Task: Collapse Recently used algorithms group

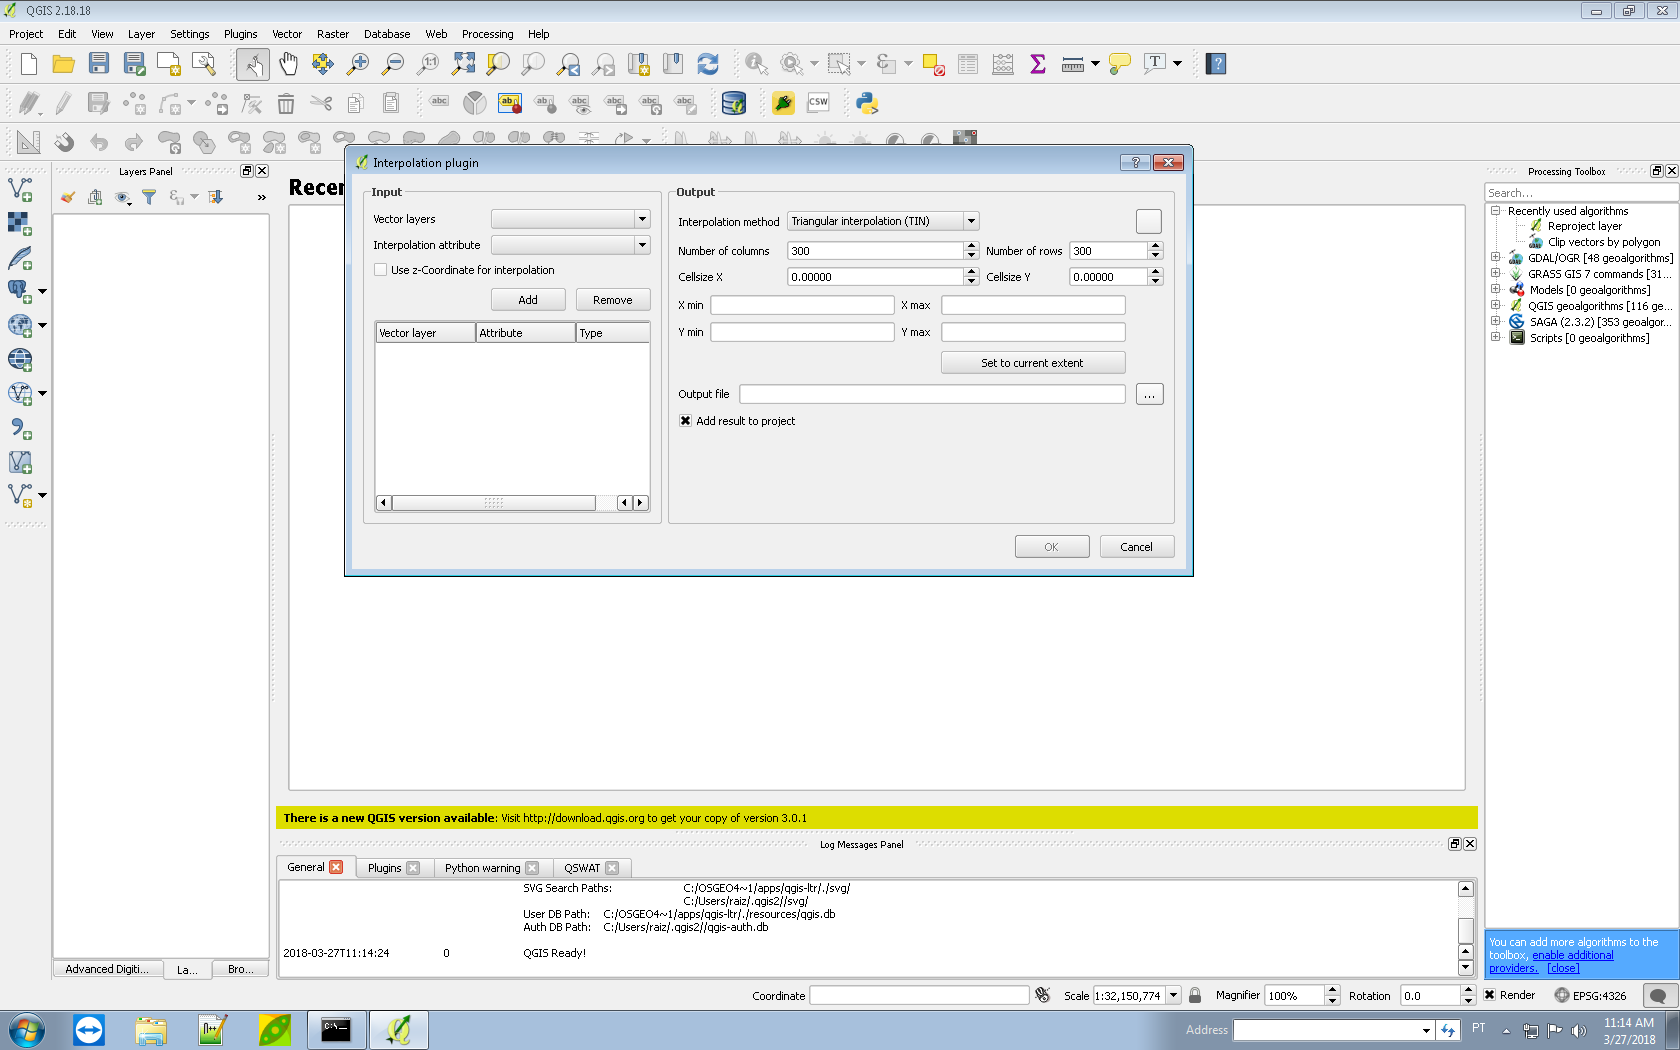Action: click(x=1496, y=210)
